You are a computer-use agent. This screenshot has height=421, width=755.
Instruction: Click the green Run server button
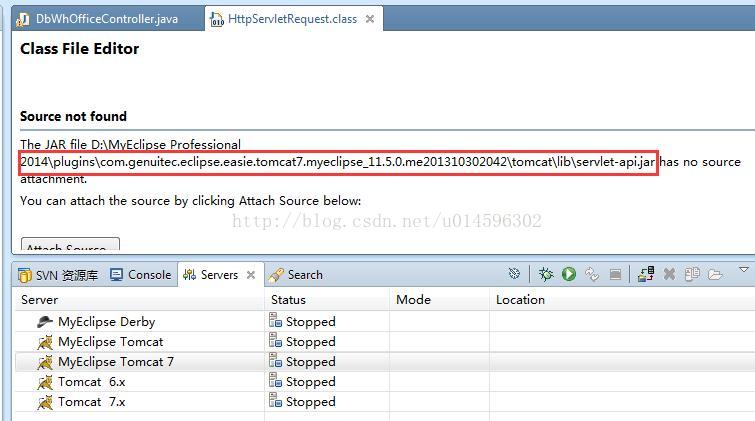(x=569, y=274)
